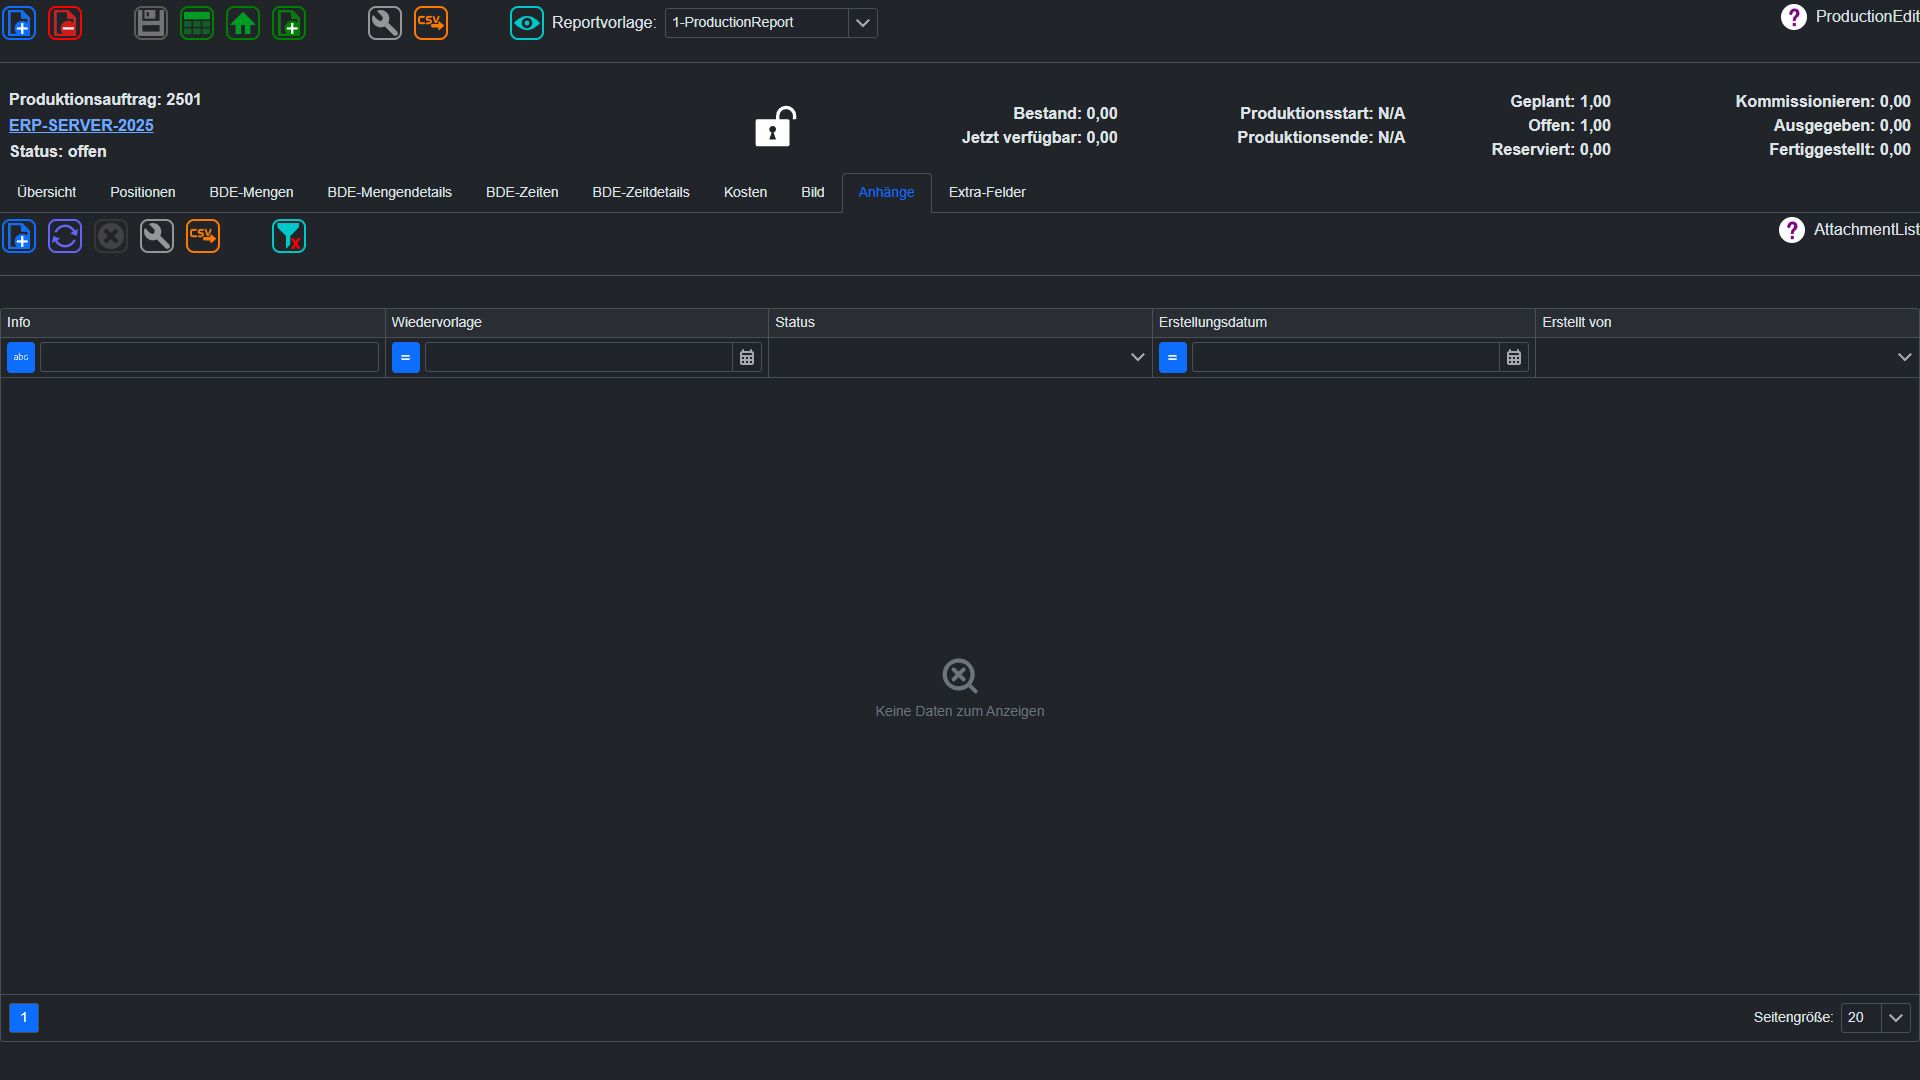This screenshot has height=1080, width=1920.
Task: Open calendar picker for Wiedervorlage filter
Action: click(x=747, y=357)
